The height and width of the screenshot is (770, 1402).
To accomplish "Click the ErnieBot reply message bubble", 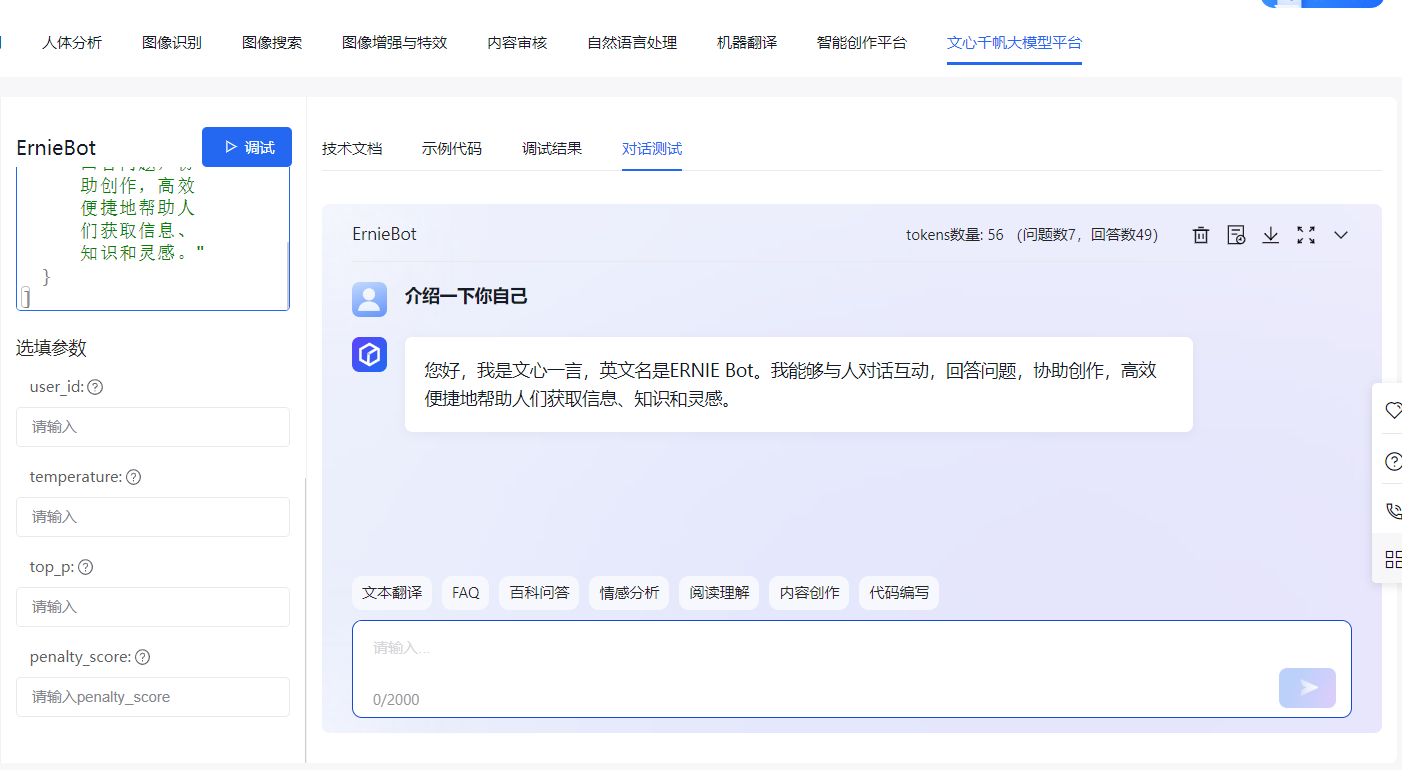I will 799,384.
